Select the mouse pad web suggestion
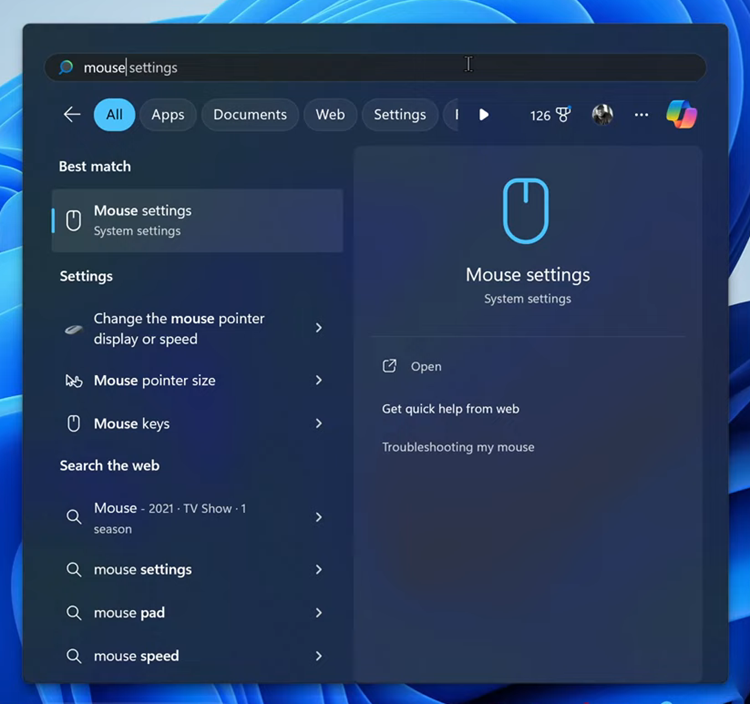The height and width of the screenshot is (704, 750). 197,613
